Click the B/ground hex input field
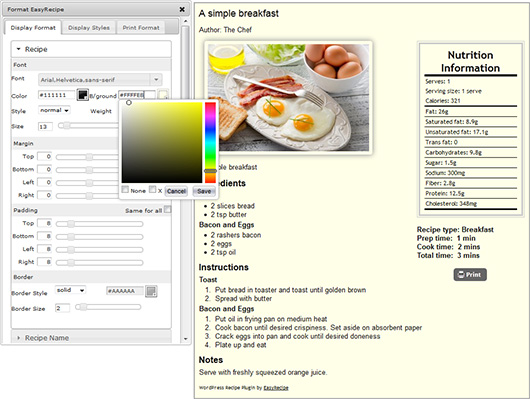Screen dimensions: 530x399 pyautogui.click(x=137, y=95)
